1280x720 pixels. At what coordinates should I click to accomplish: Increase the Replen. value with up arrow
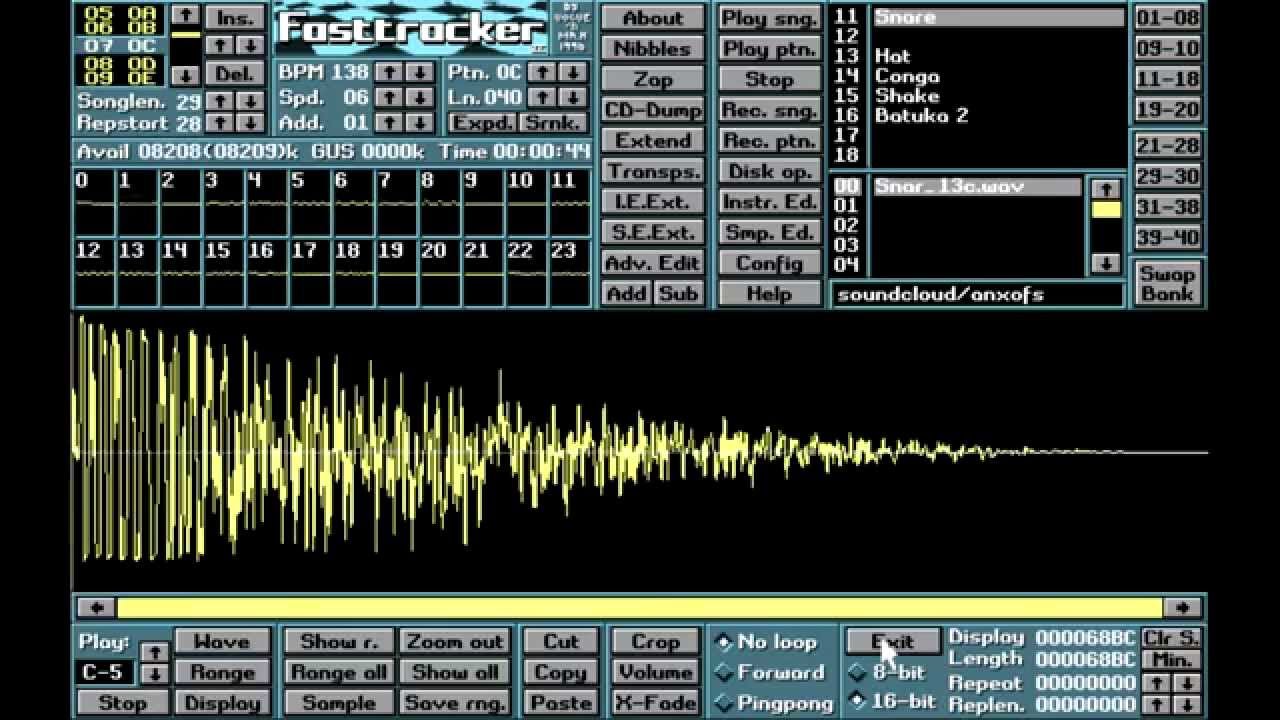tap(1156, 705)
